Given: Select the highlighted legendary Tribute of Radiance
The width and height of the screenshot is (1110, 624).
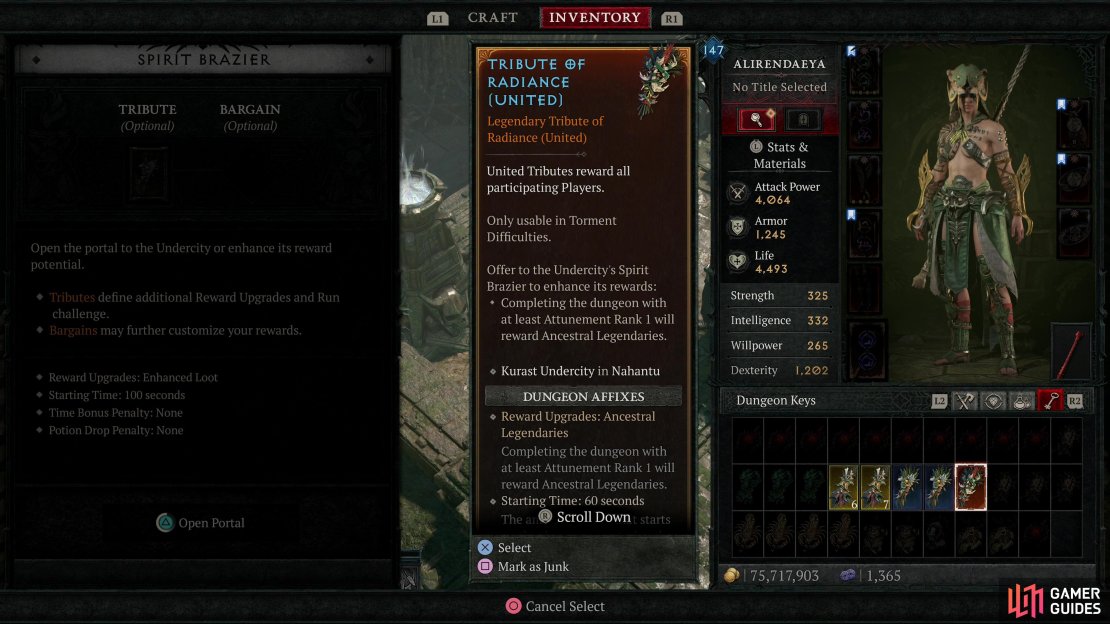Looking at the screenshot, I should click(970, 487).
